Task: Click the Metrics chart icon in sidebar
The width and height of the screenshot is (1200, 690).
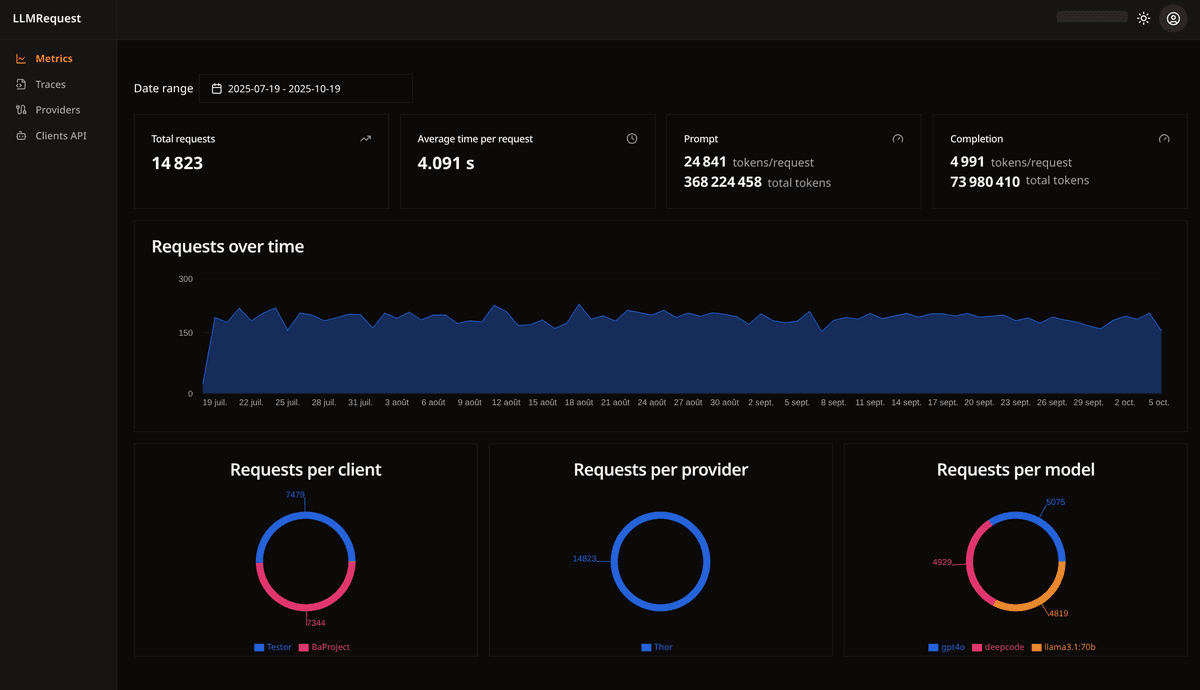Action: pos(21,59)
